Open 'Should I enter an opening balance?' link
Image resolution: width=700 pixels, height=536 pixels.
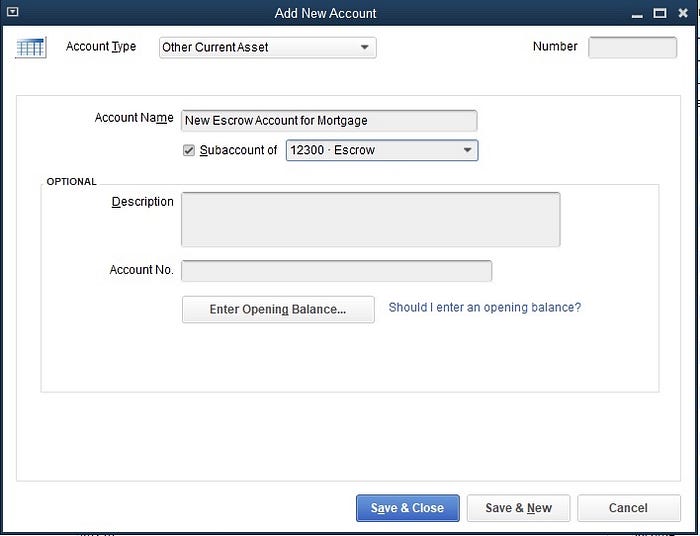point(485,307)
